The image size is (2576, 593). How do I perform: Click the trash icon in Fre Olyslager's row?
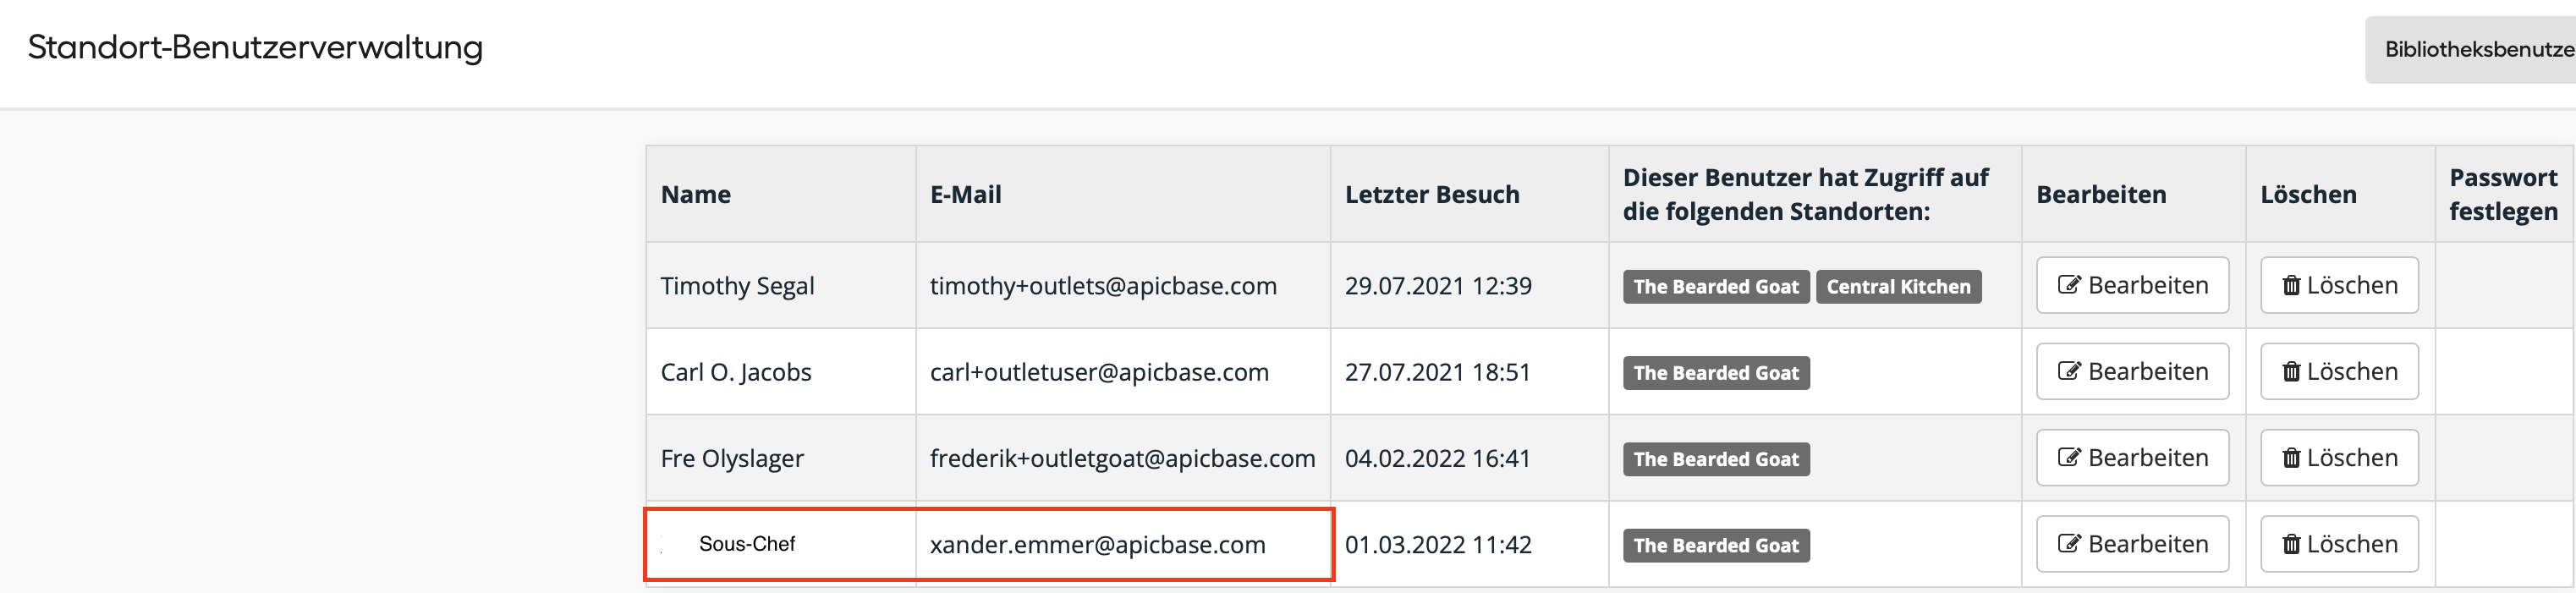coord(2291,457)
